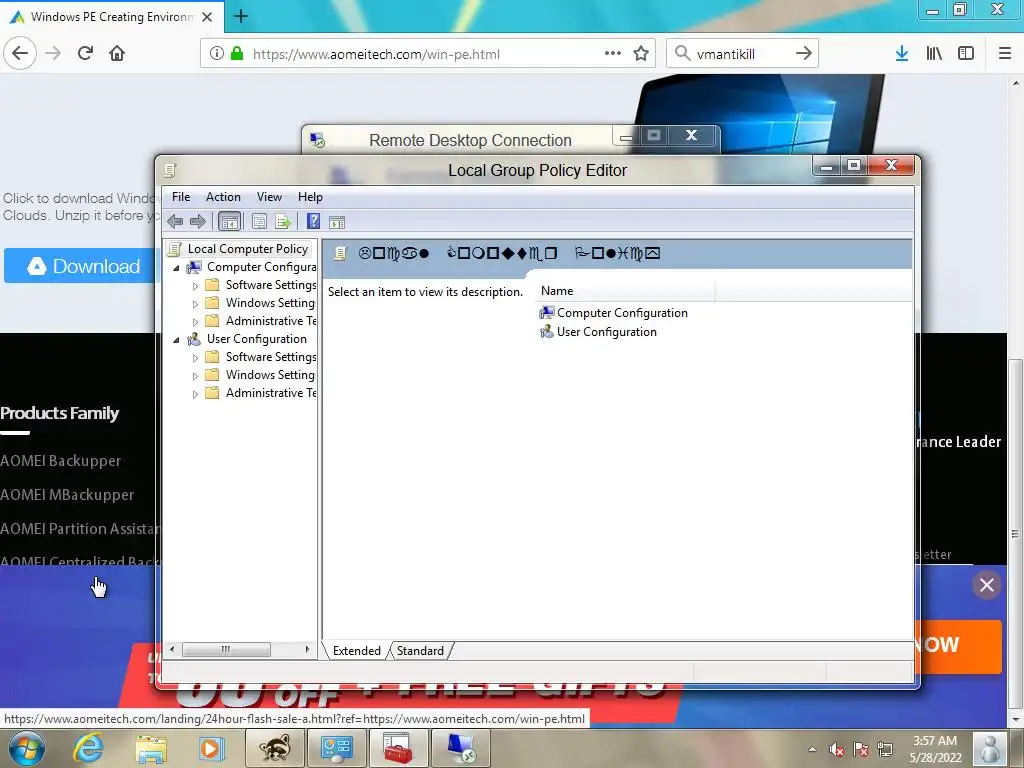
Task: Open the View menu
Action: pos(269,197)
